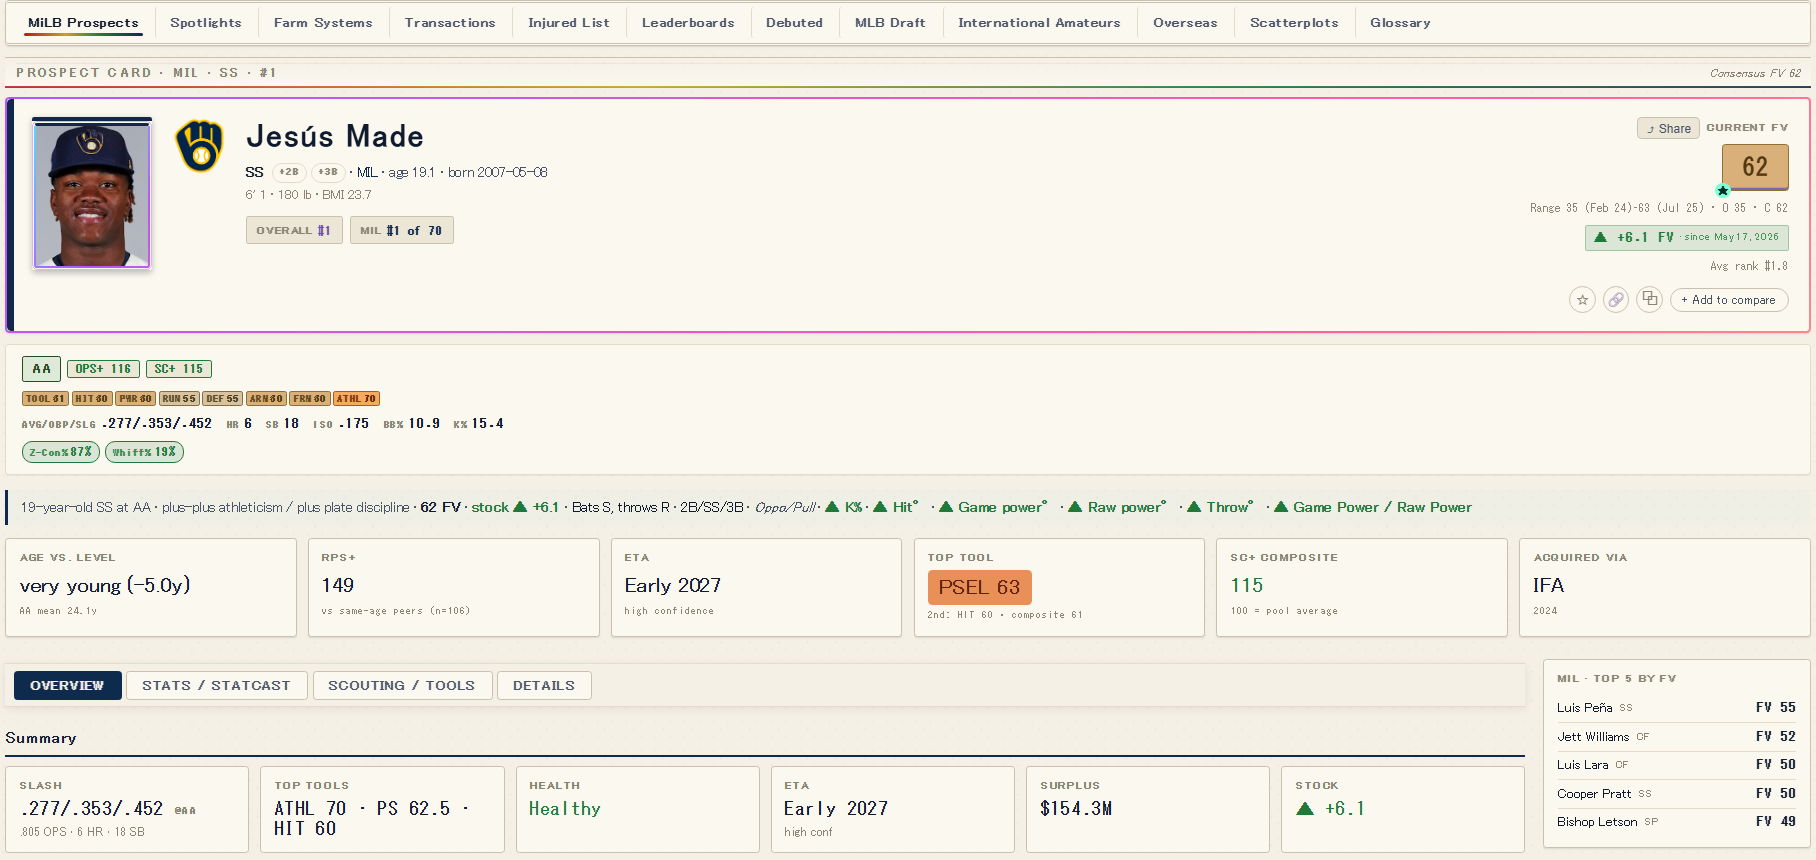The image size is (1816, 860).
Task: Click the +3B position chip
Action: point(328,172)
